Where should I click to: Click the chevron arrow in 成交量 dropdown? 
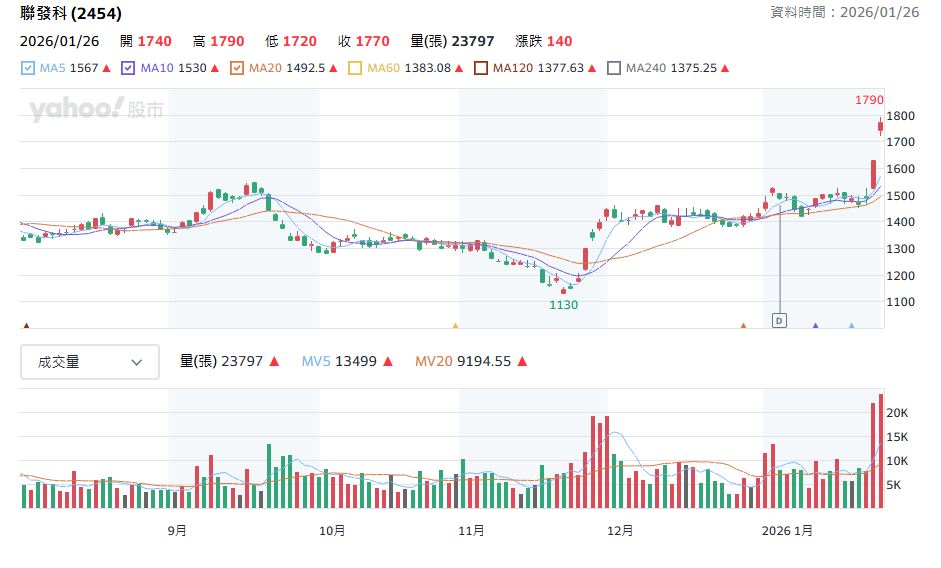click(x=137, y=362)
